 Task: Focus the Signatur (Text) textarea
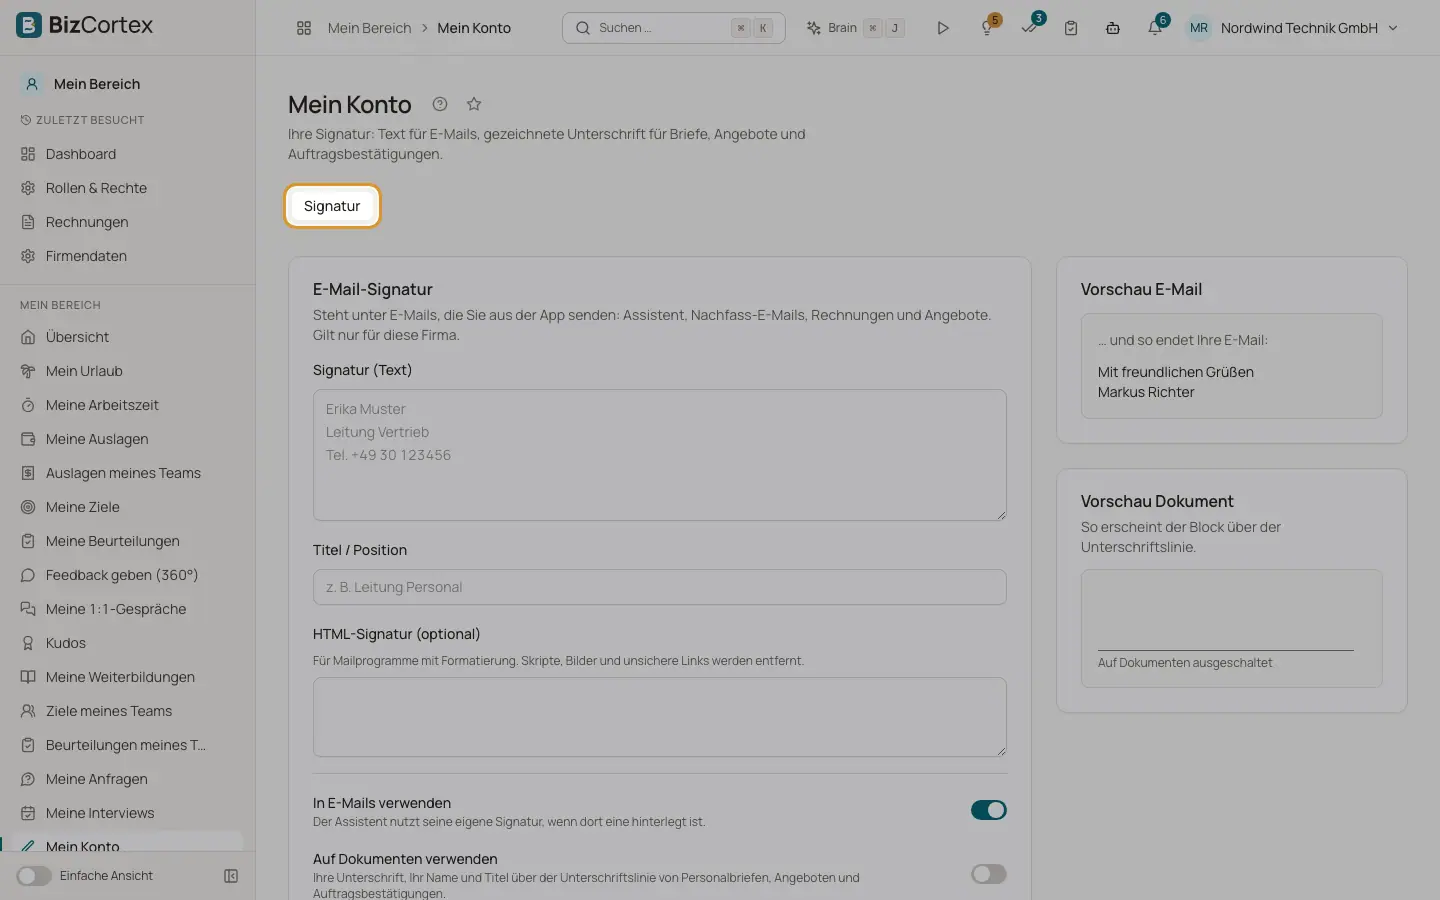(660, 455)
